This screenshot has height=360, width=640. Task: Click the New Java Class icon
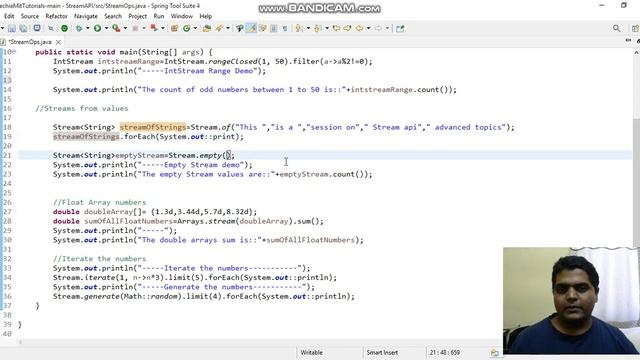point(187,28)
